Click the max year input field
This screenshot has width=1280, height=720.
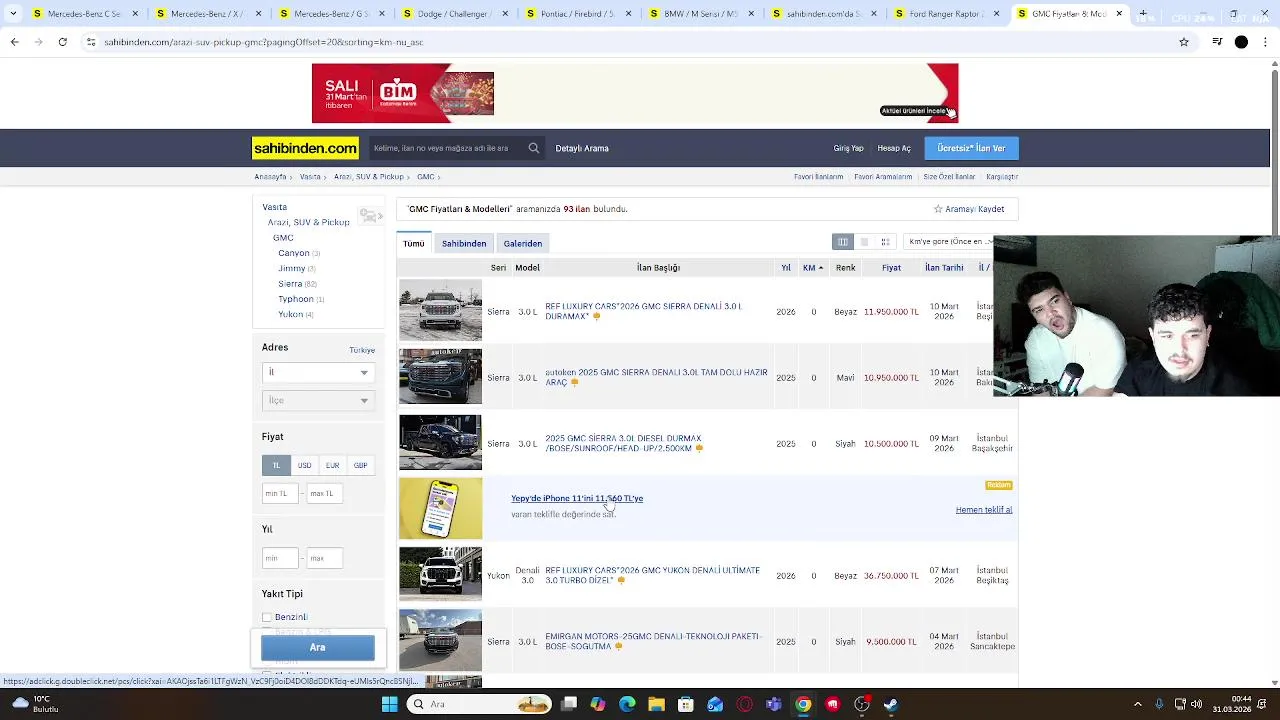click(x=323, y=558)
